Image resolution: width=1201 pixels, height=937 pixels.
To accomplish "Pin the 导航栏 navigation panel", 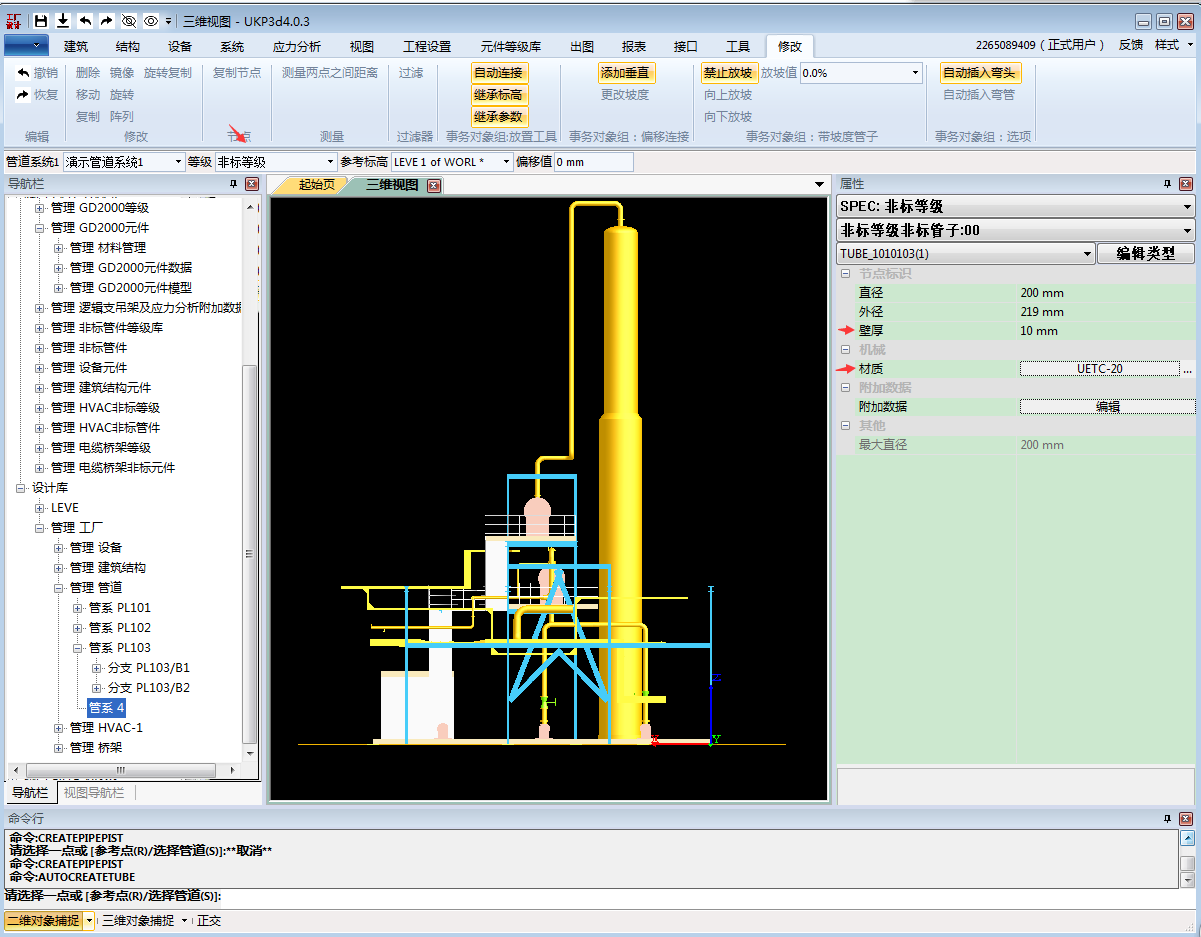I will 234,184.
